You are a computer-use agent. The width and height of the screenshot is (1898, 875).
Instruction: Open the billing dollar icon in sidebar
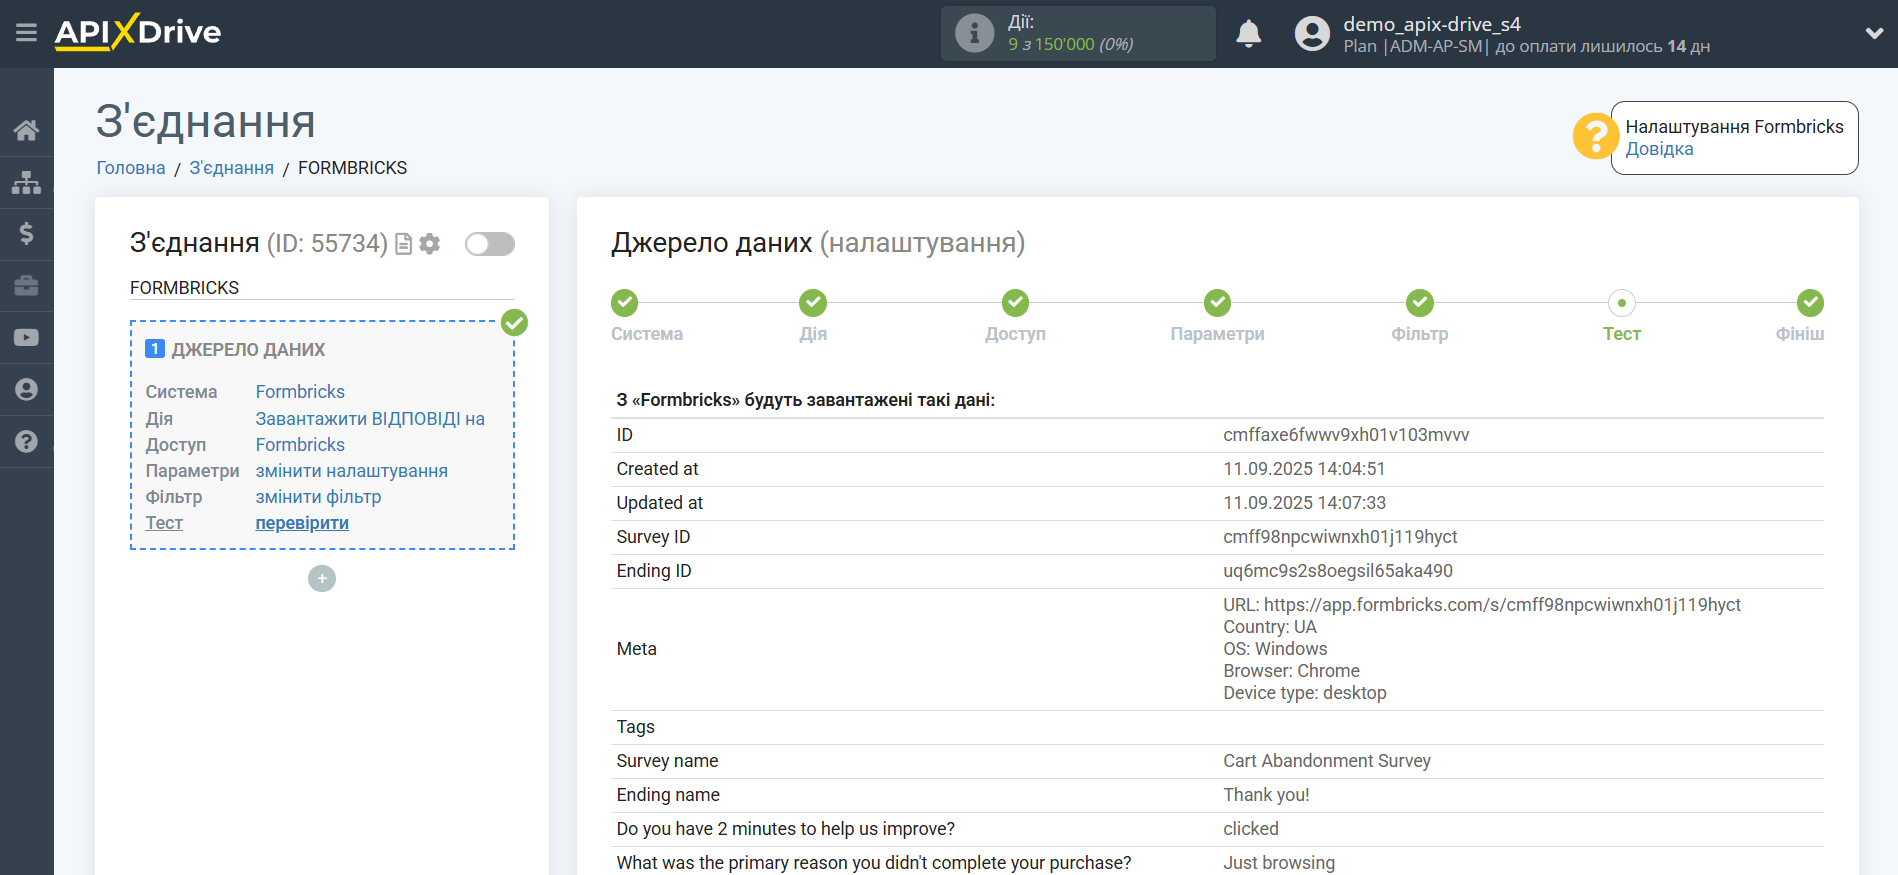[27, 234]
